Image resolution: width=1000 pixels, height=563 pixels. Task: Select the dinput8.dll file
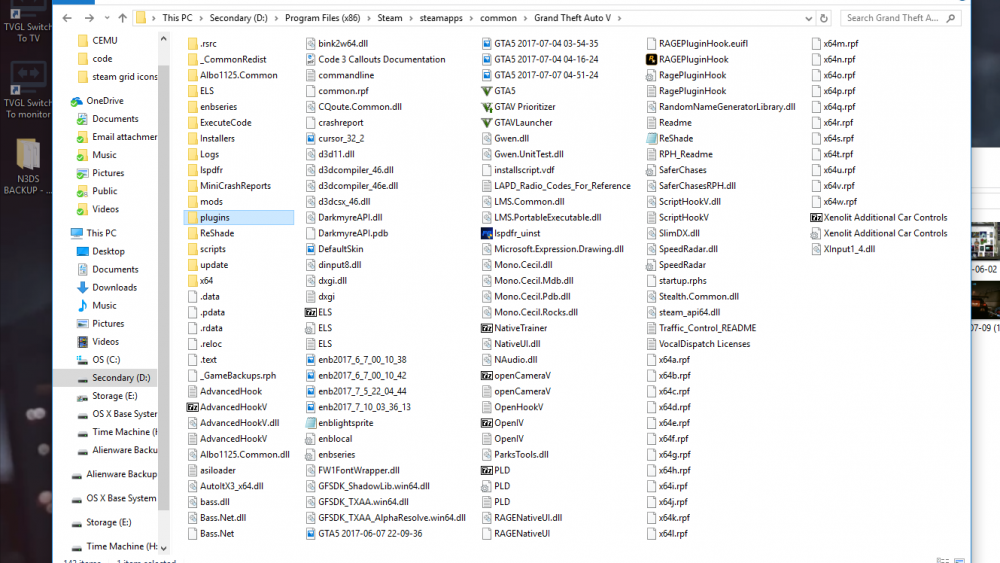[x=333, y=265]
